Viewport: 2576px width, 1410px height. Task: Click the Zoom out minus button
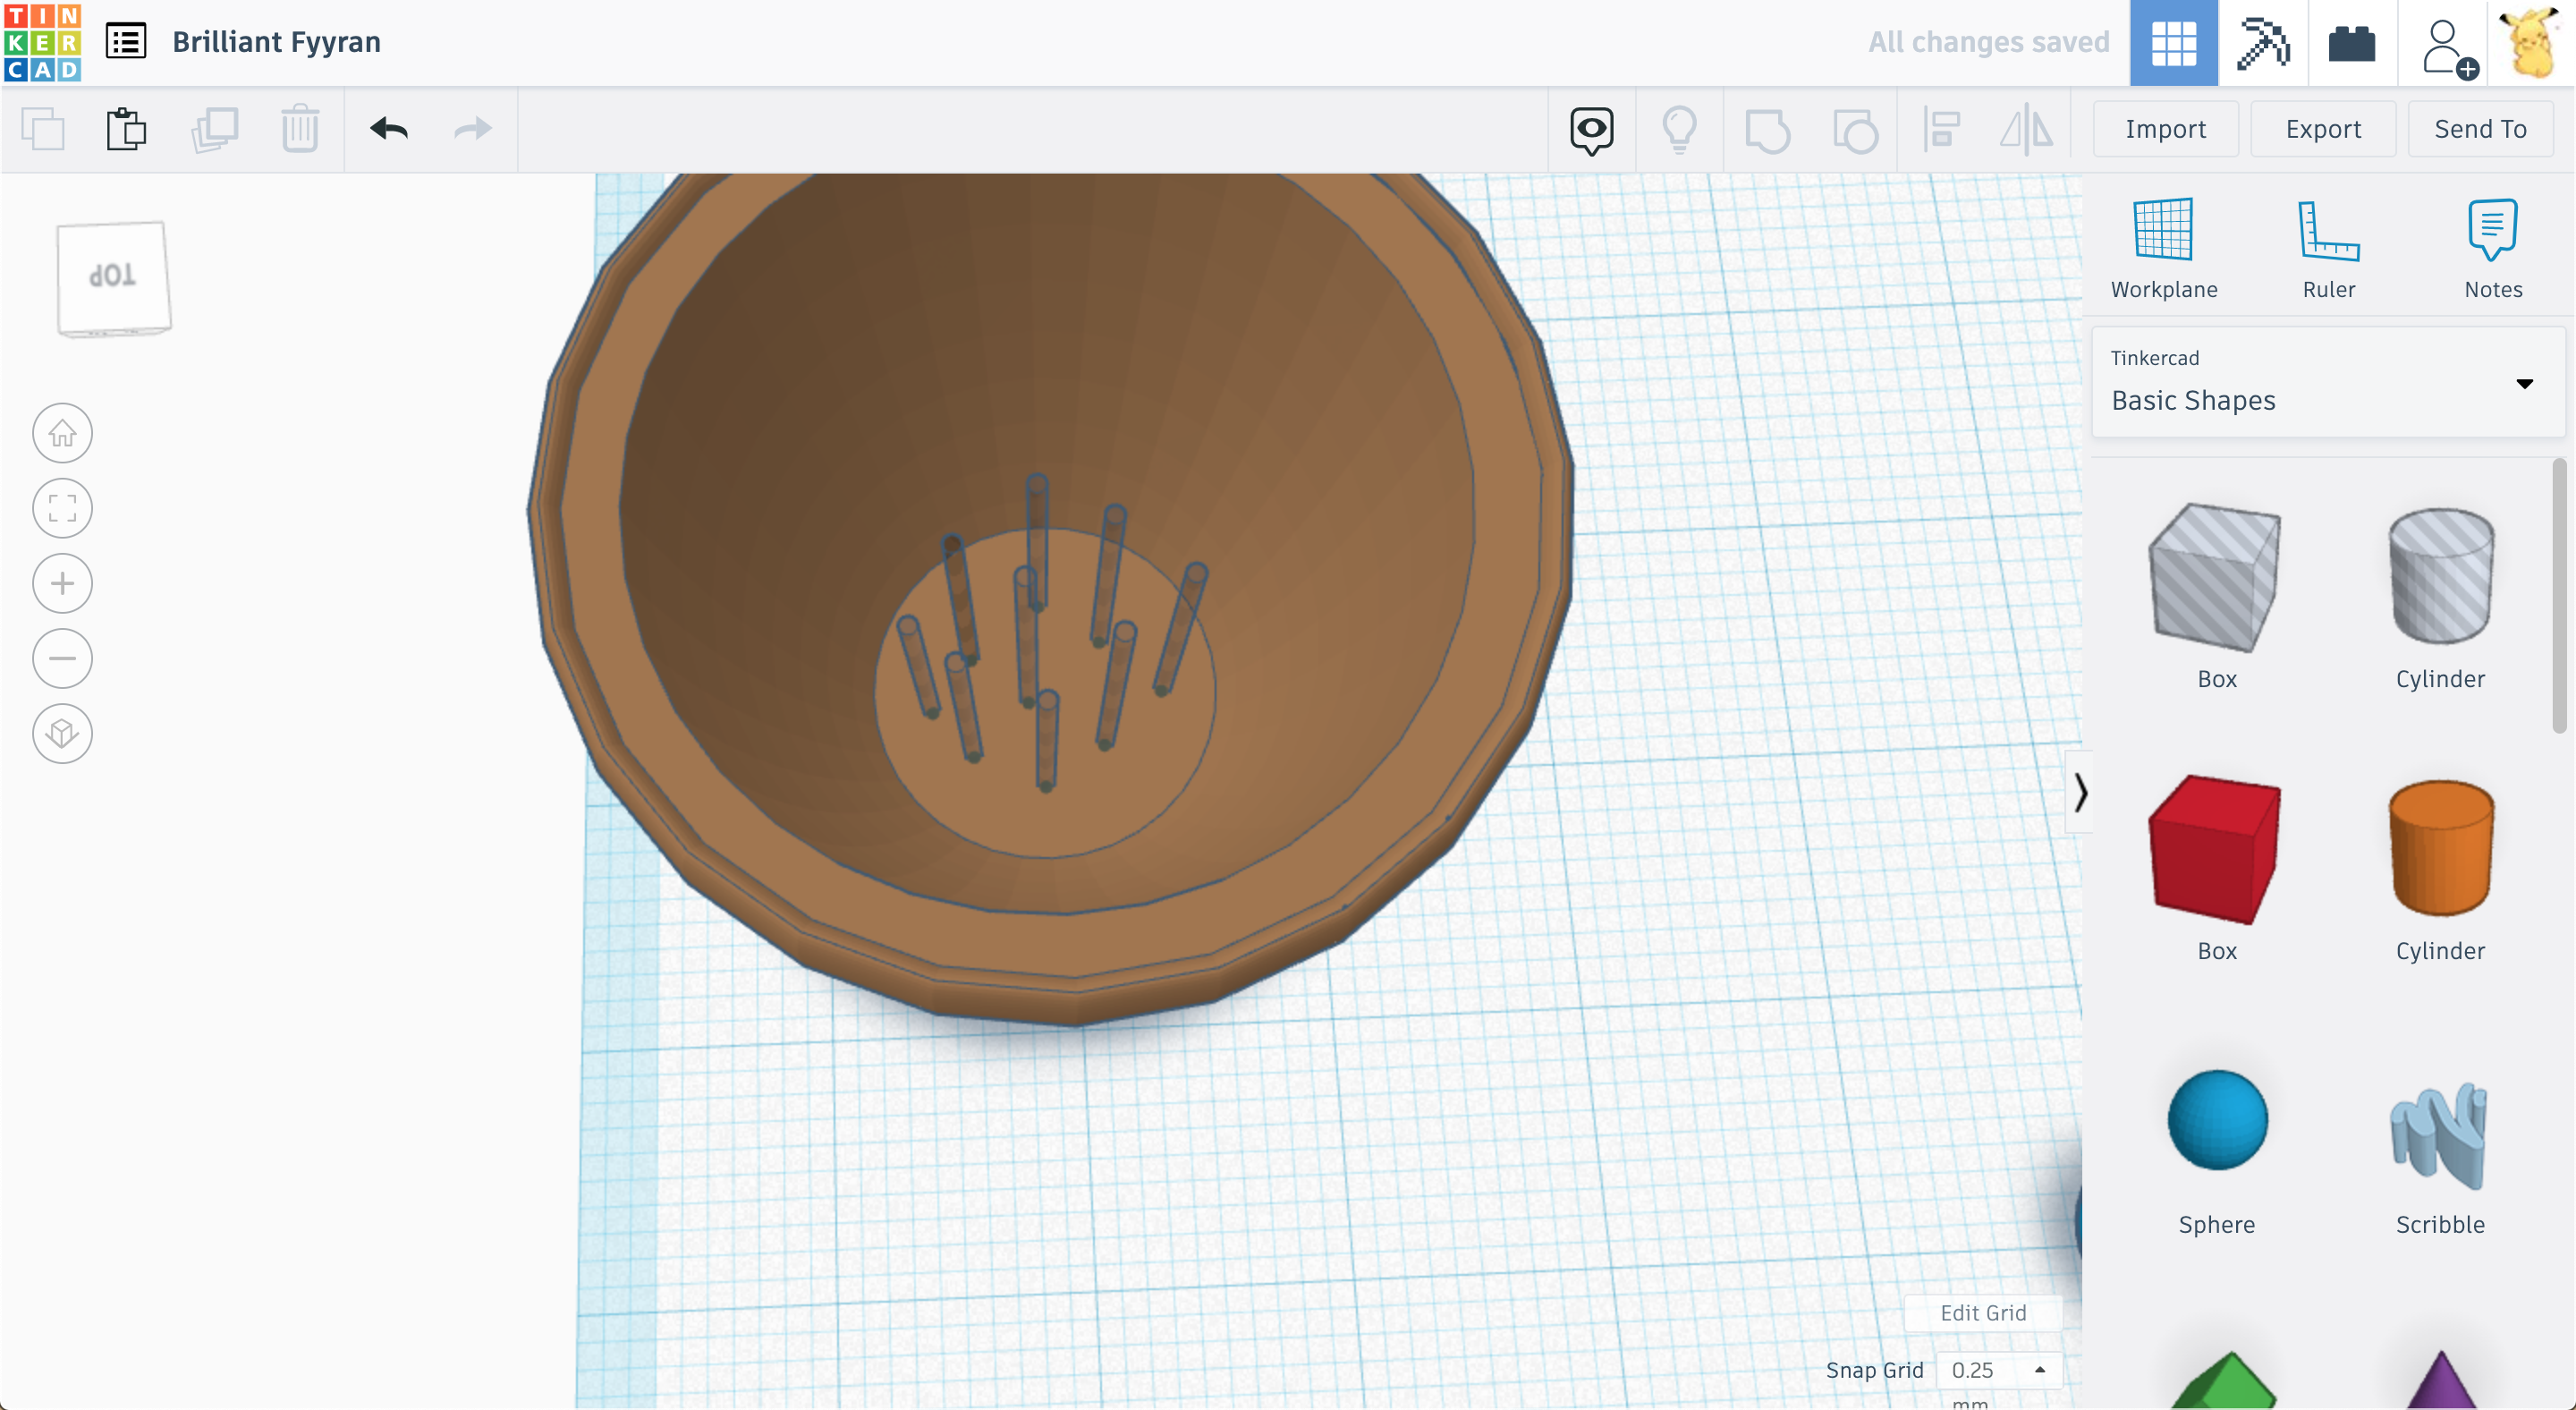[x=62, y=658]
